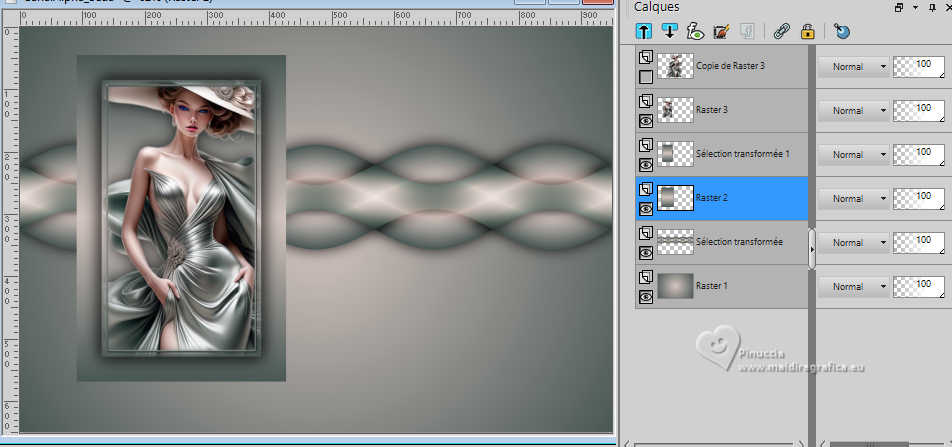952x447 pixels.
Task: Hide the Raster 3 layer
Action: (x=646, y=121)
